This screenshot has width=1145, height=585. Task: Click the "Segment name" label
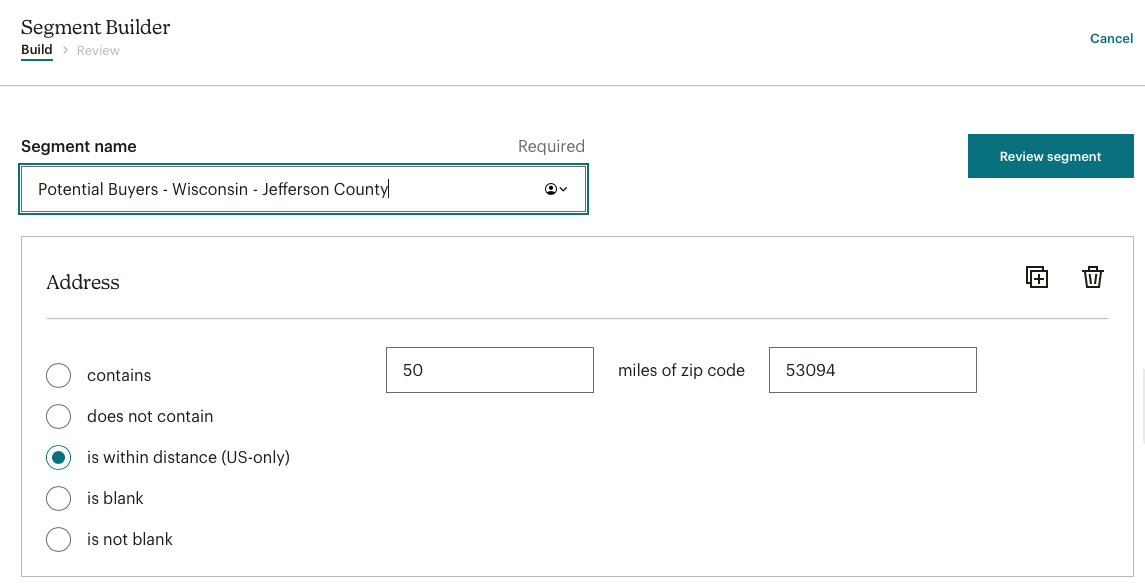tap(79, 146)
